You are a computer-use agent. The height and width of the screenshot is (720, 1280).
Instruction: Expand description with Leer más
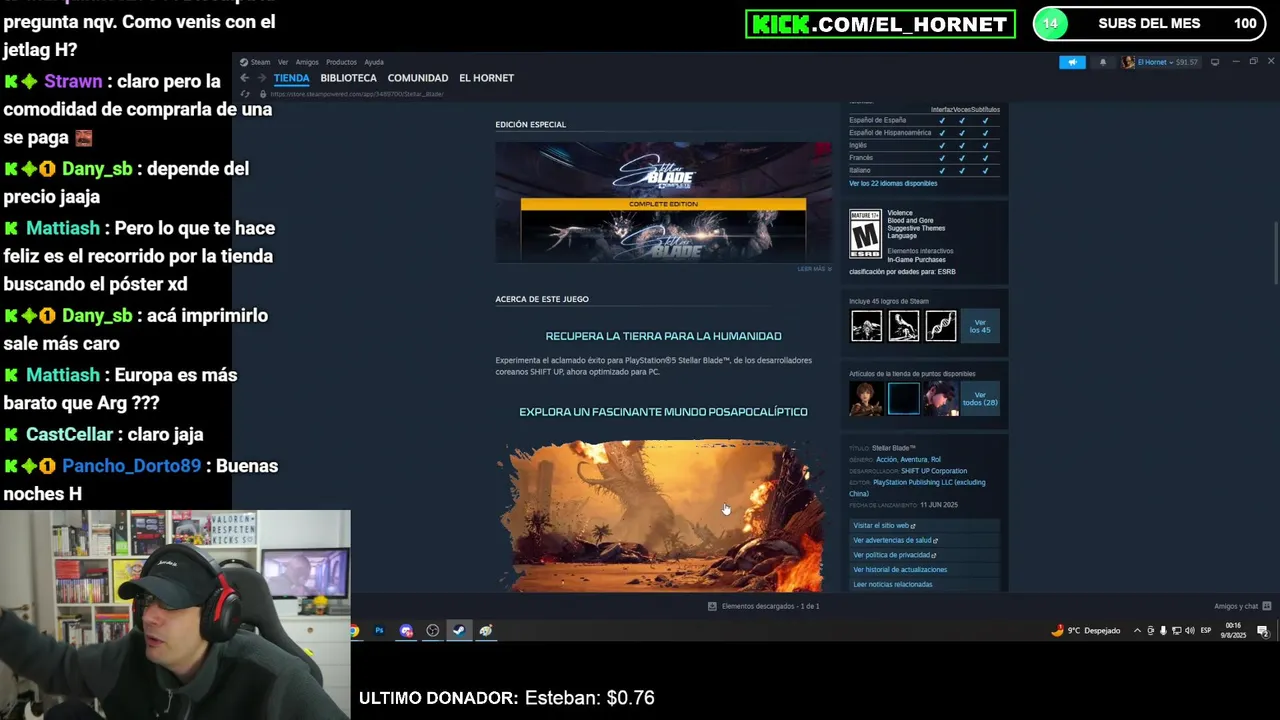tap(814, 269)
